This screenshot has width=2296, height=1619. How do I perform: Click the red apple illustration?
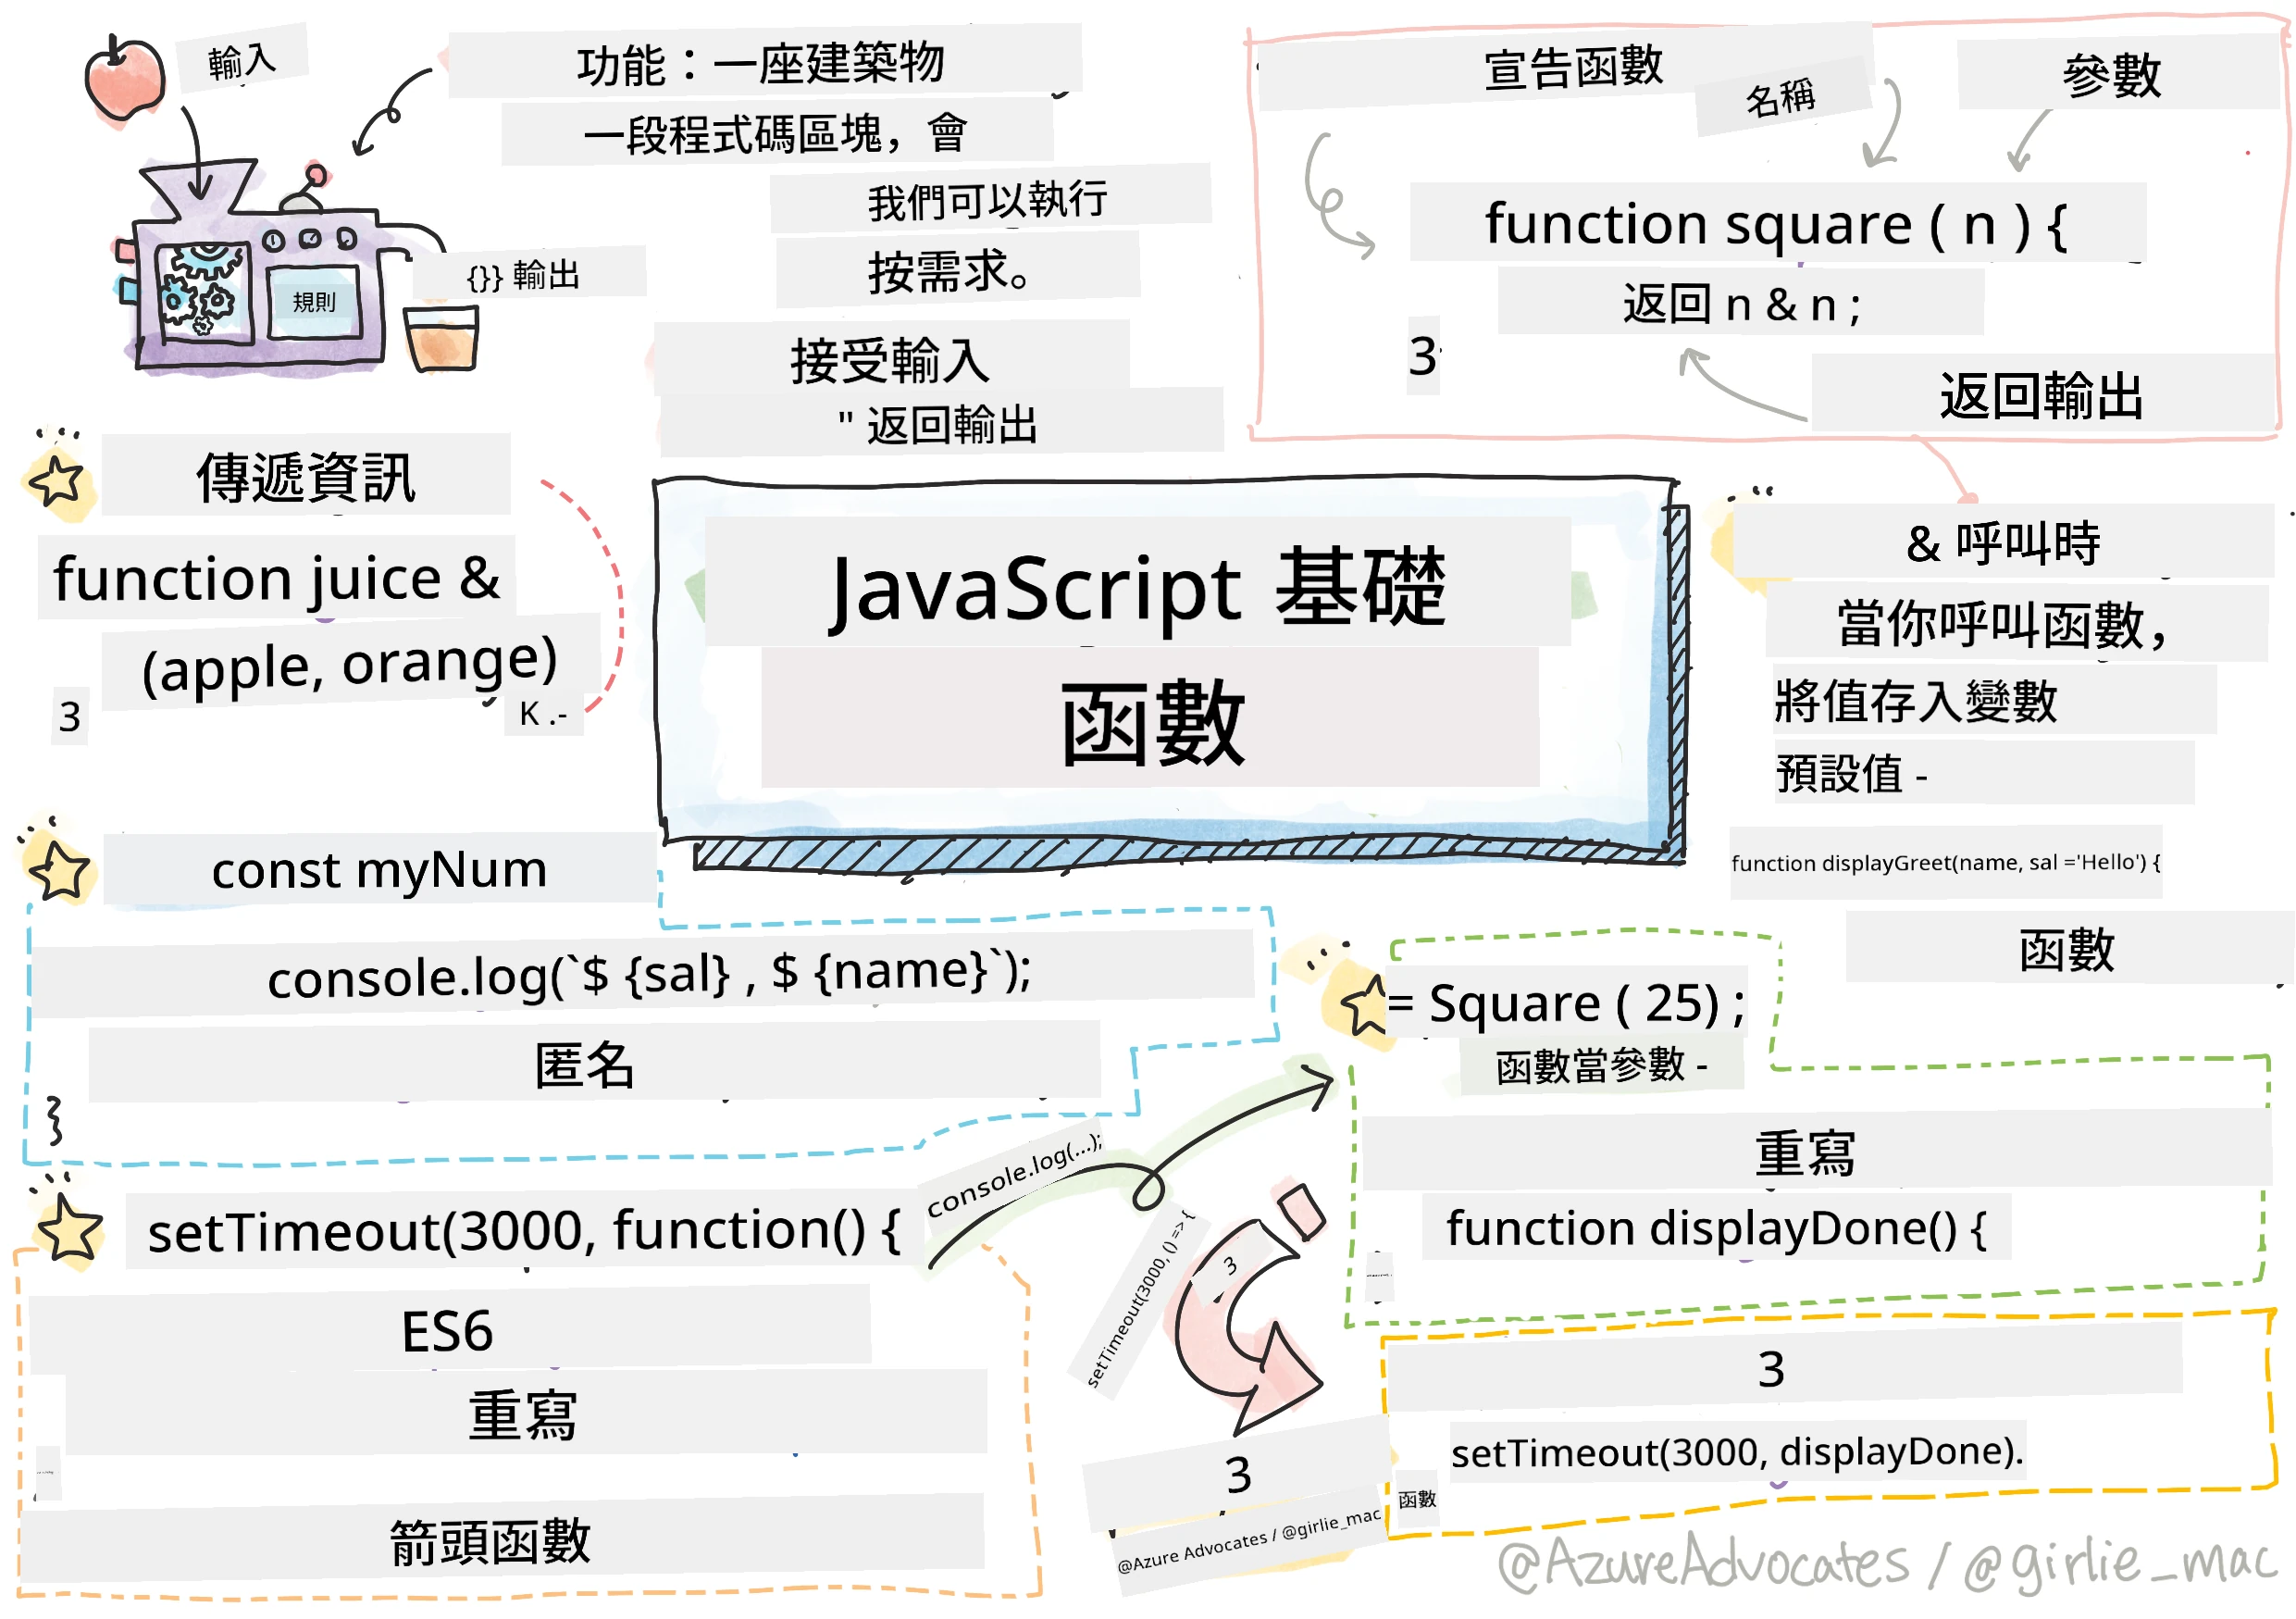point(124,78)
